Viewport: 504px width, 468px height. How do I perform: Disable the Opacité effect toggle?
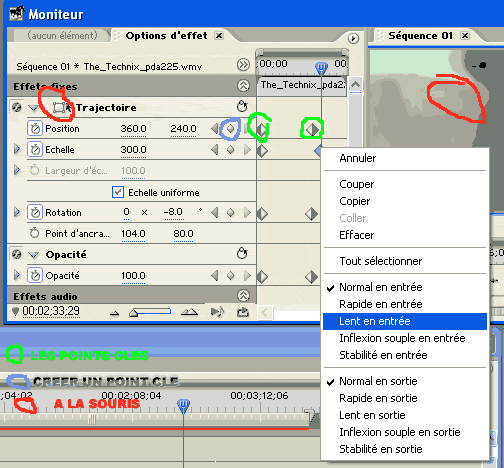pos(17,254)
